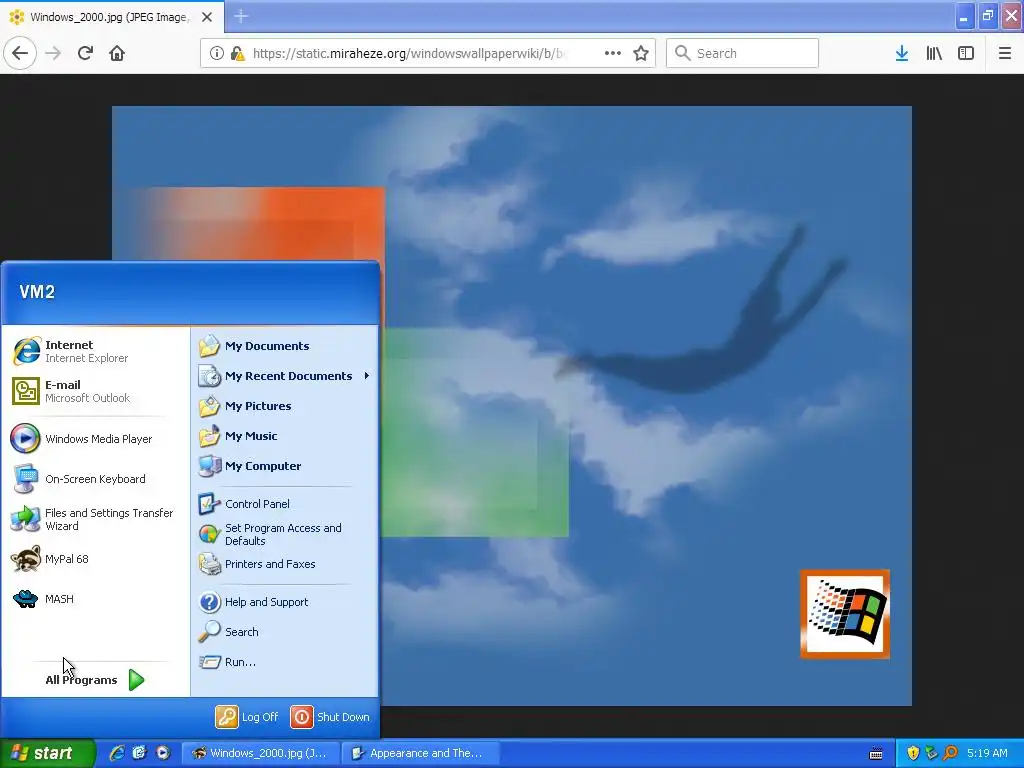Click the orange magnifier tray icon

tap(950, 753)
